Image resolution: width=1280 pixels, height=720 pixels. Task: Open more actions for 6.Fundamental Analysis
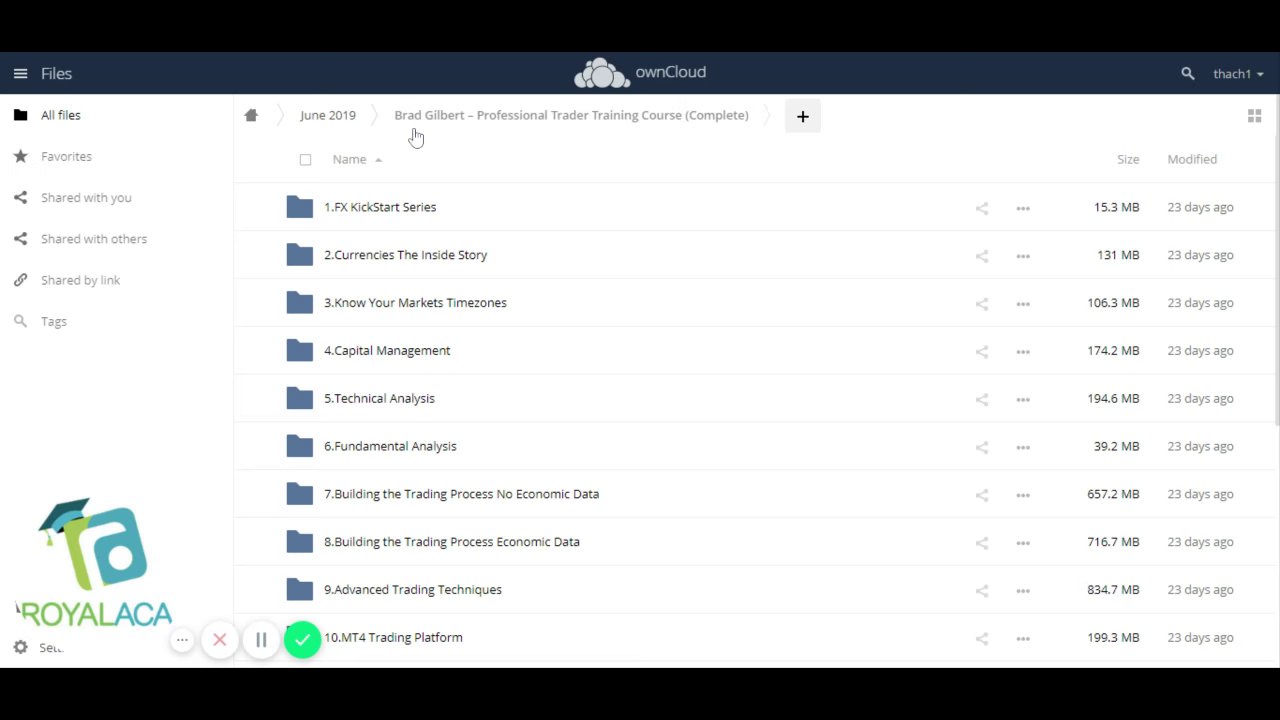tap(1023, 447)
